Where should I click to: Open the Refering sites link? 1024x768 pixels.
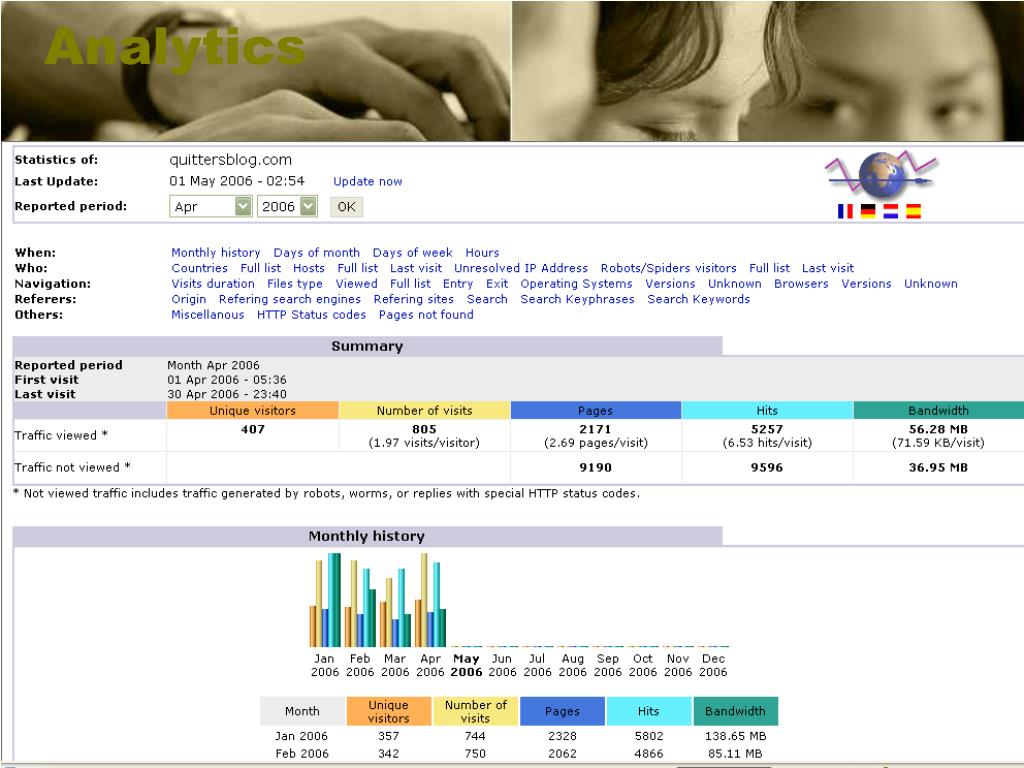[x=413, y=299]
